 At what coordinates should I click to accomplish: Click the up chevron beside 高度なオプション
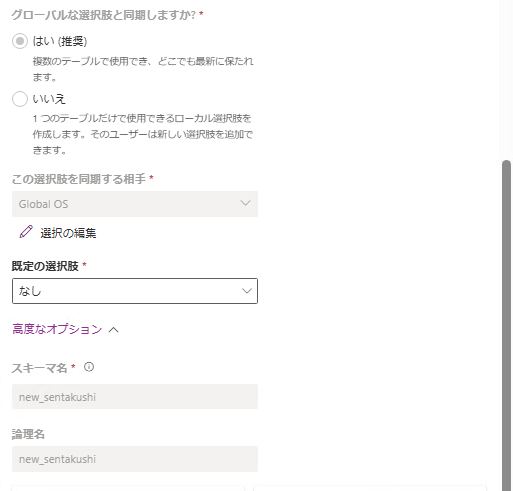(114, 330)
